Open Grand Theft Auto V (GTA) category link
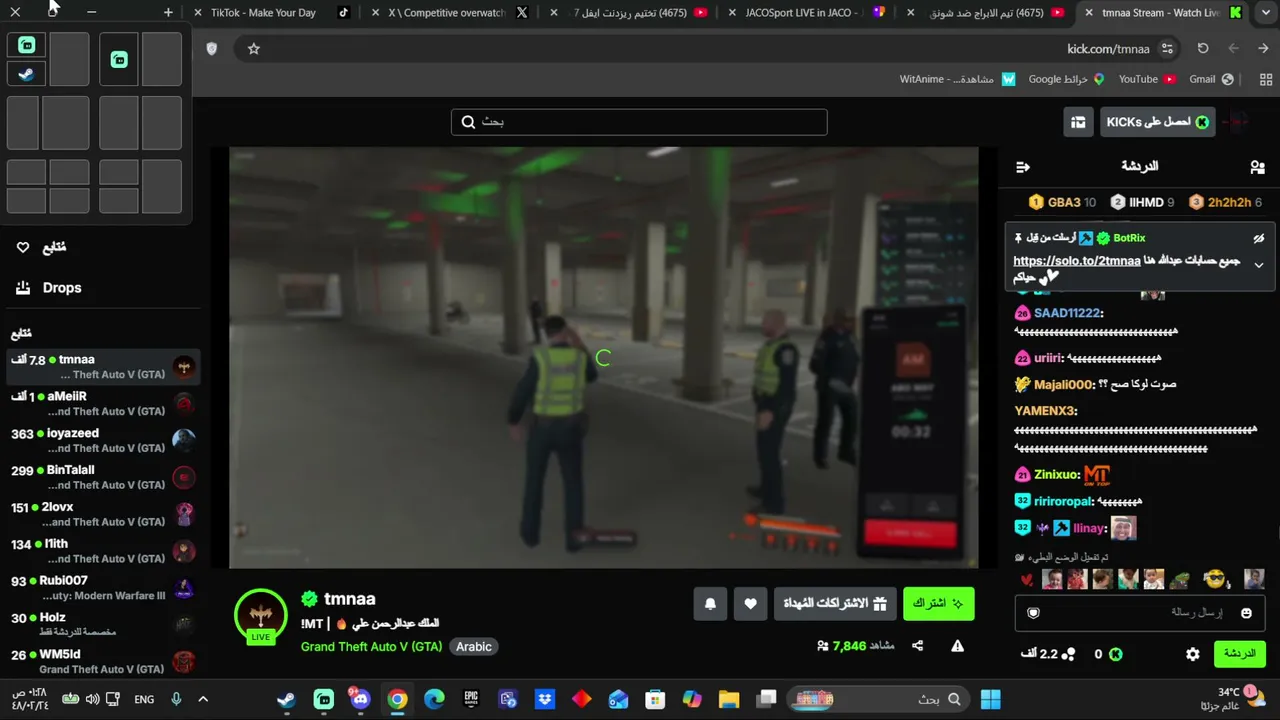 [x=371, y=647]
